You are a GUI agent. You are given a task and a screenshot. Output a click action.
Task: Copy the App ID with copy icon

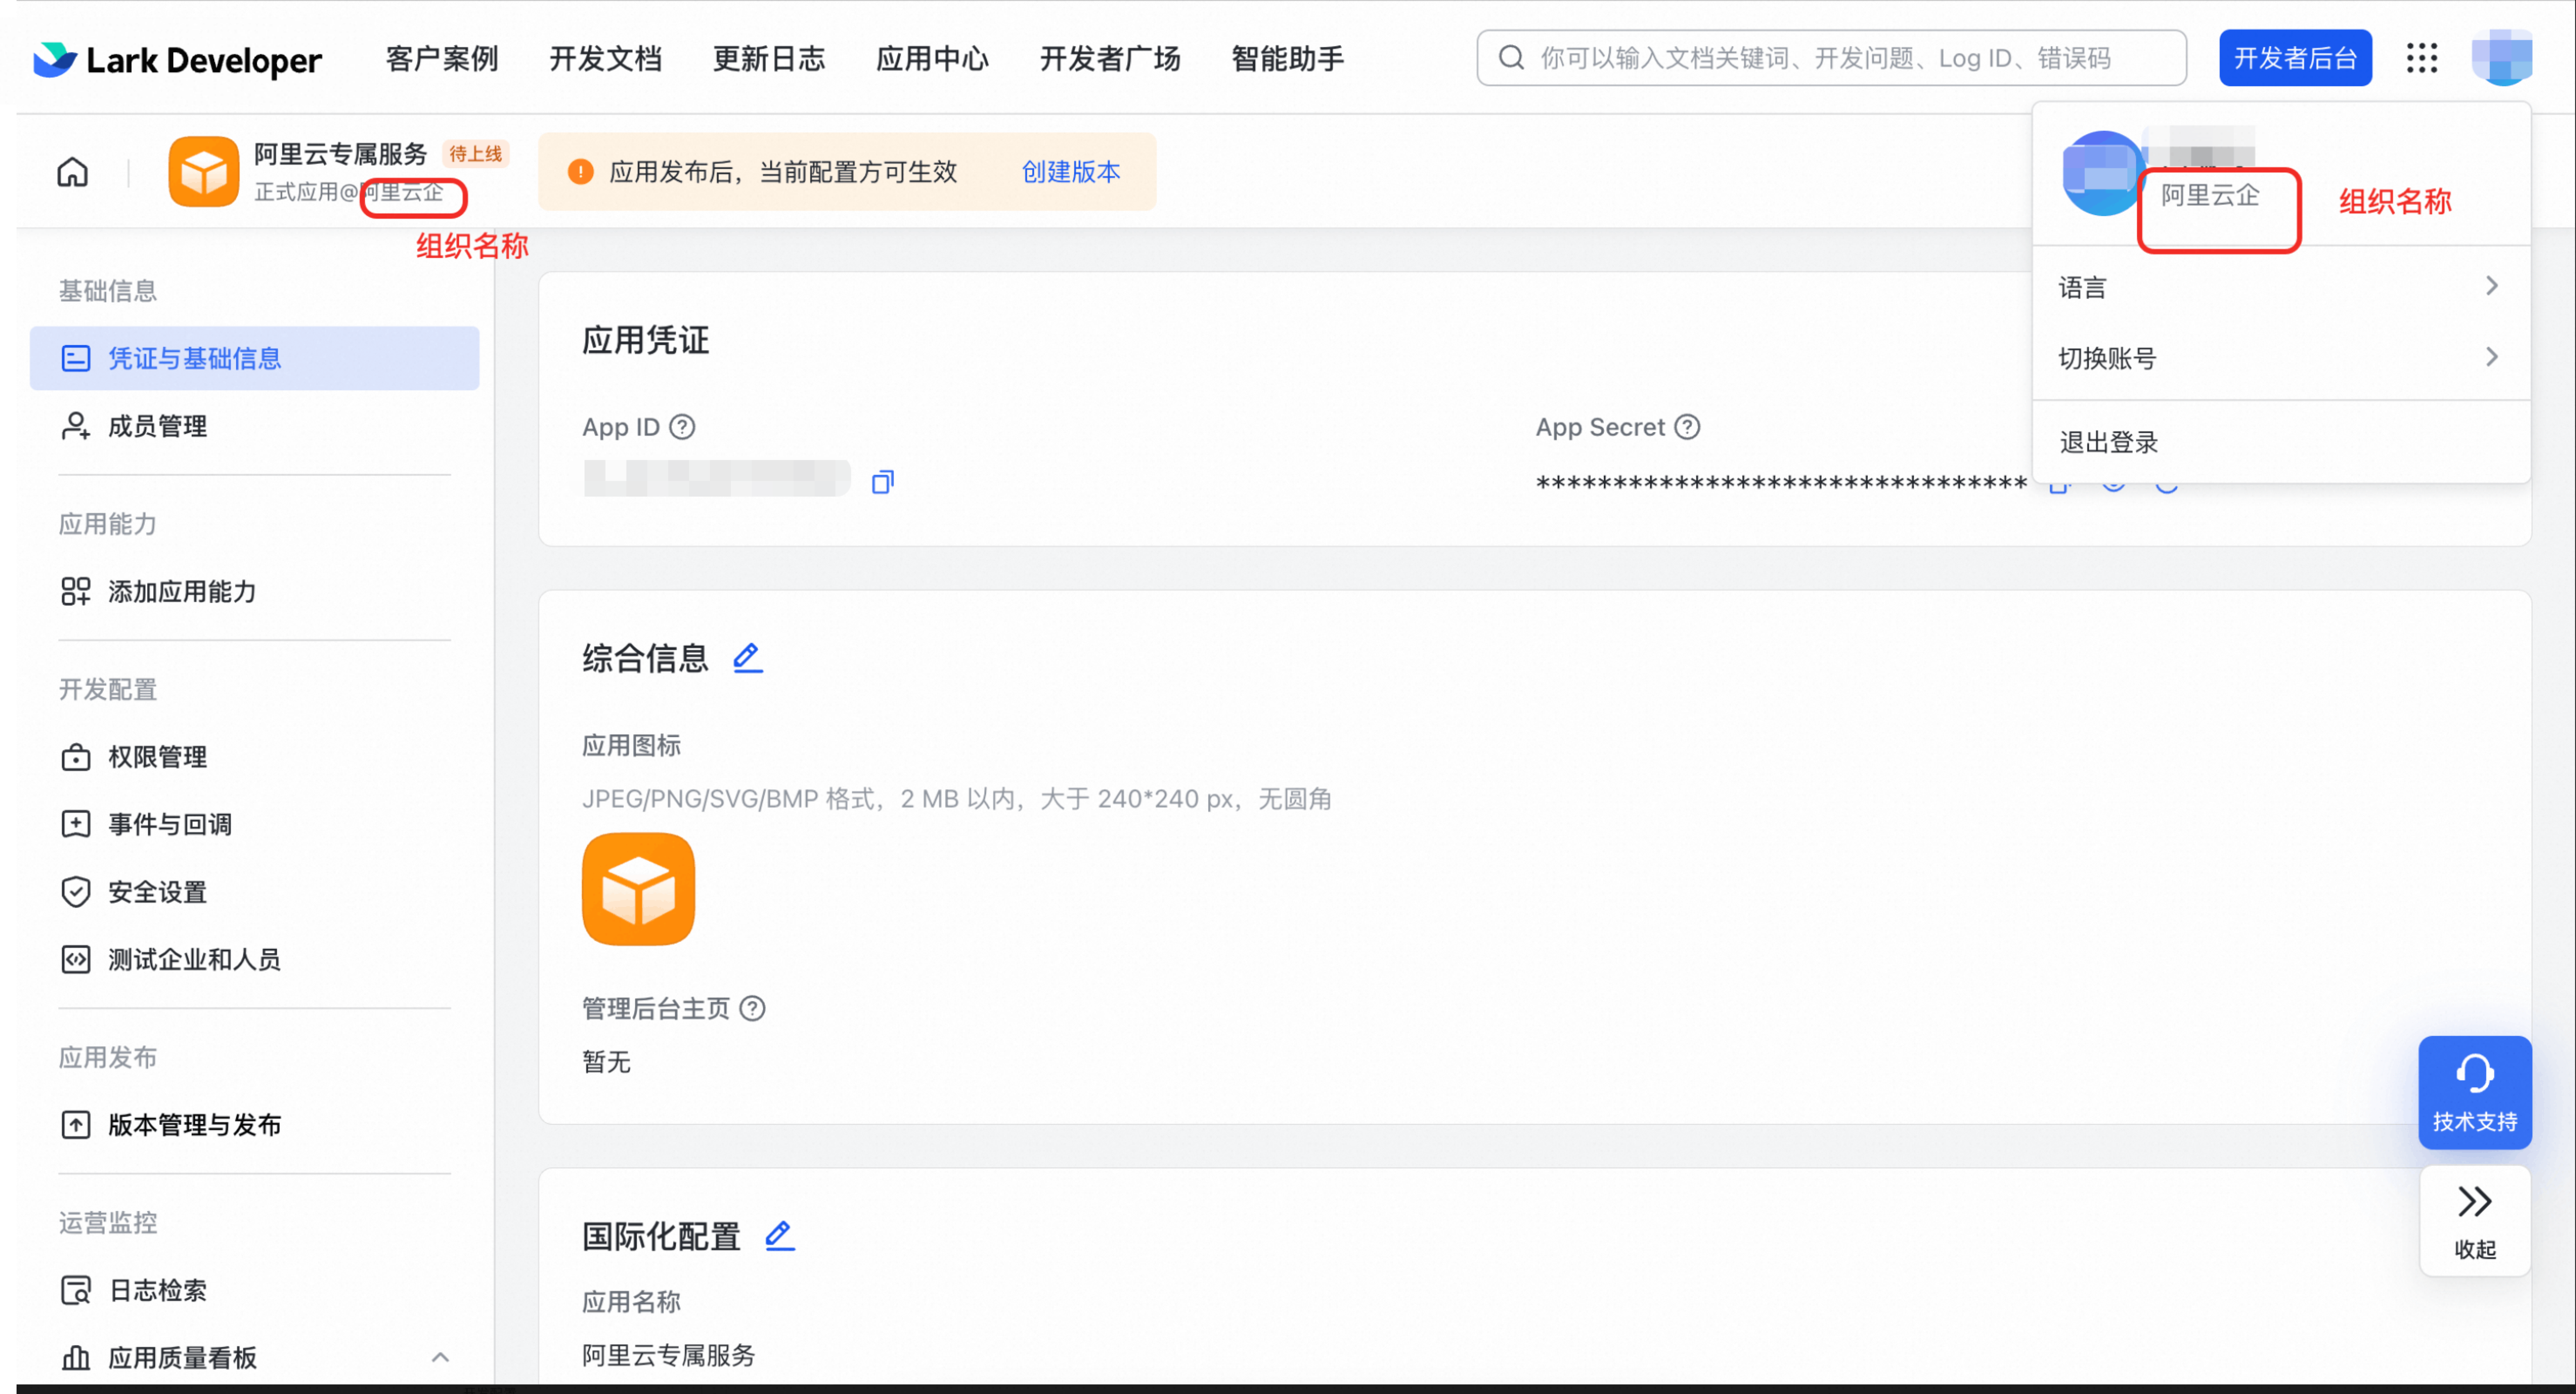pyautogui.click(x=882, y=482)
